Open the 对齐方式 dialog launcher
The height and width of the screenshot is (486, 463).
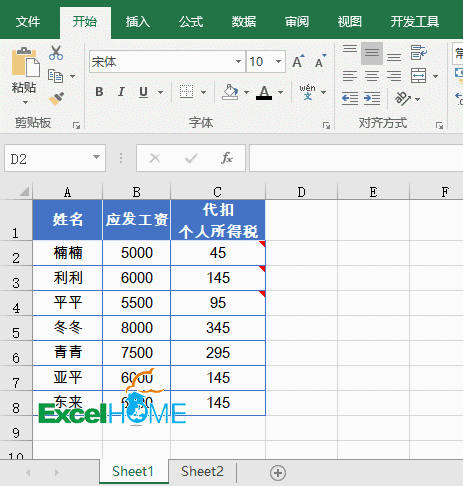click(x=439, y=125)
